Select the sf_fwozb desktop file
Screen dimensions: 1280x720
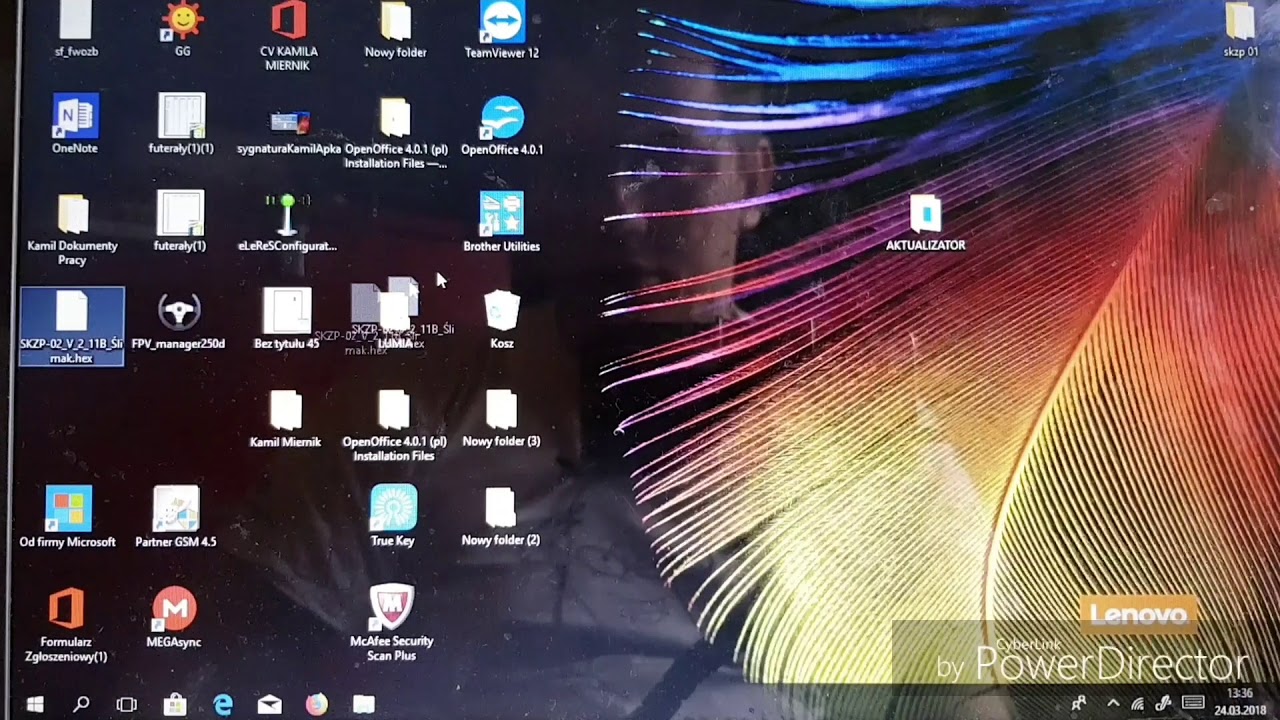(x=76, y=28)
